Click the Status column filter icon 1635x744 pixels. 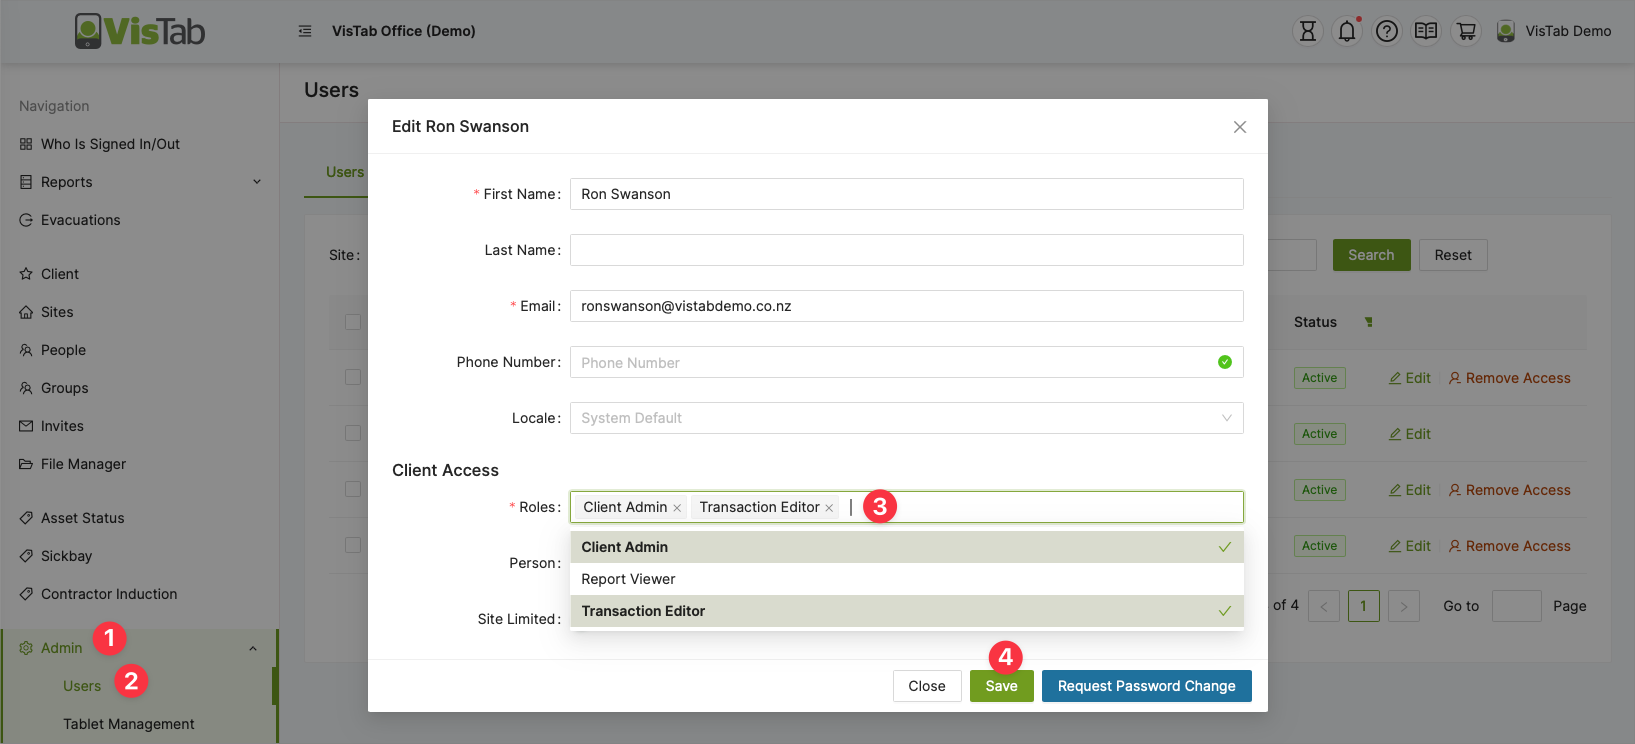click(1369, 322)
